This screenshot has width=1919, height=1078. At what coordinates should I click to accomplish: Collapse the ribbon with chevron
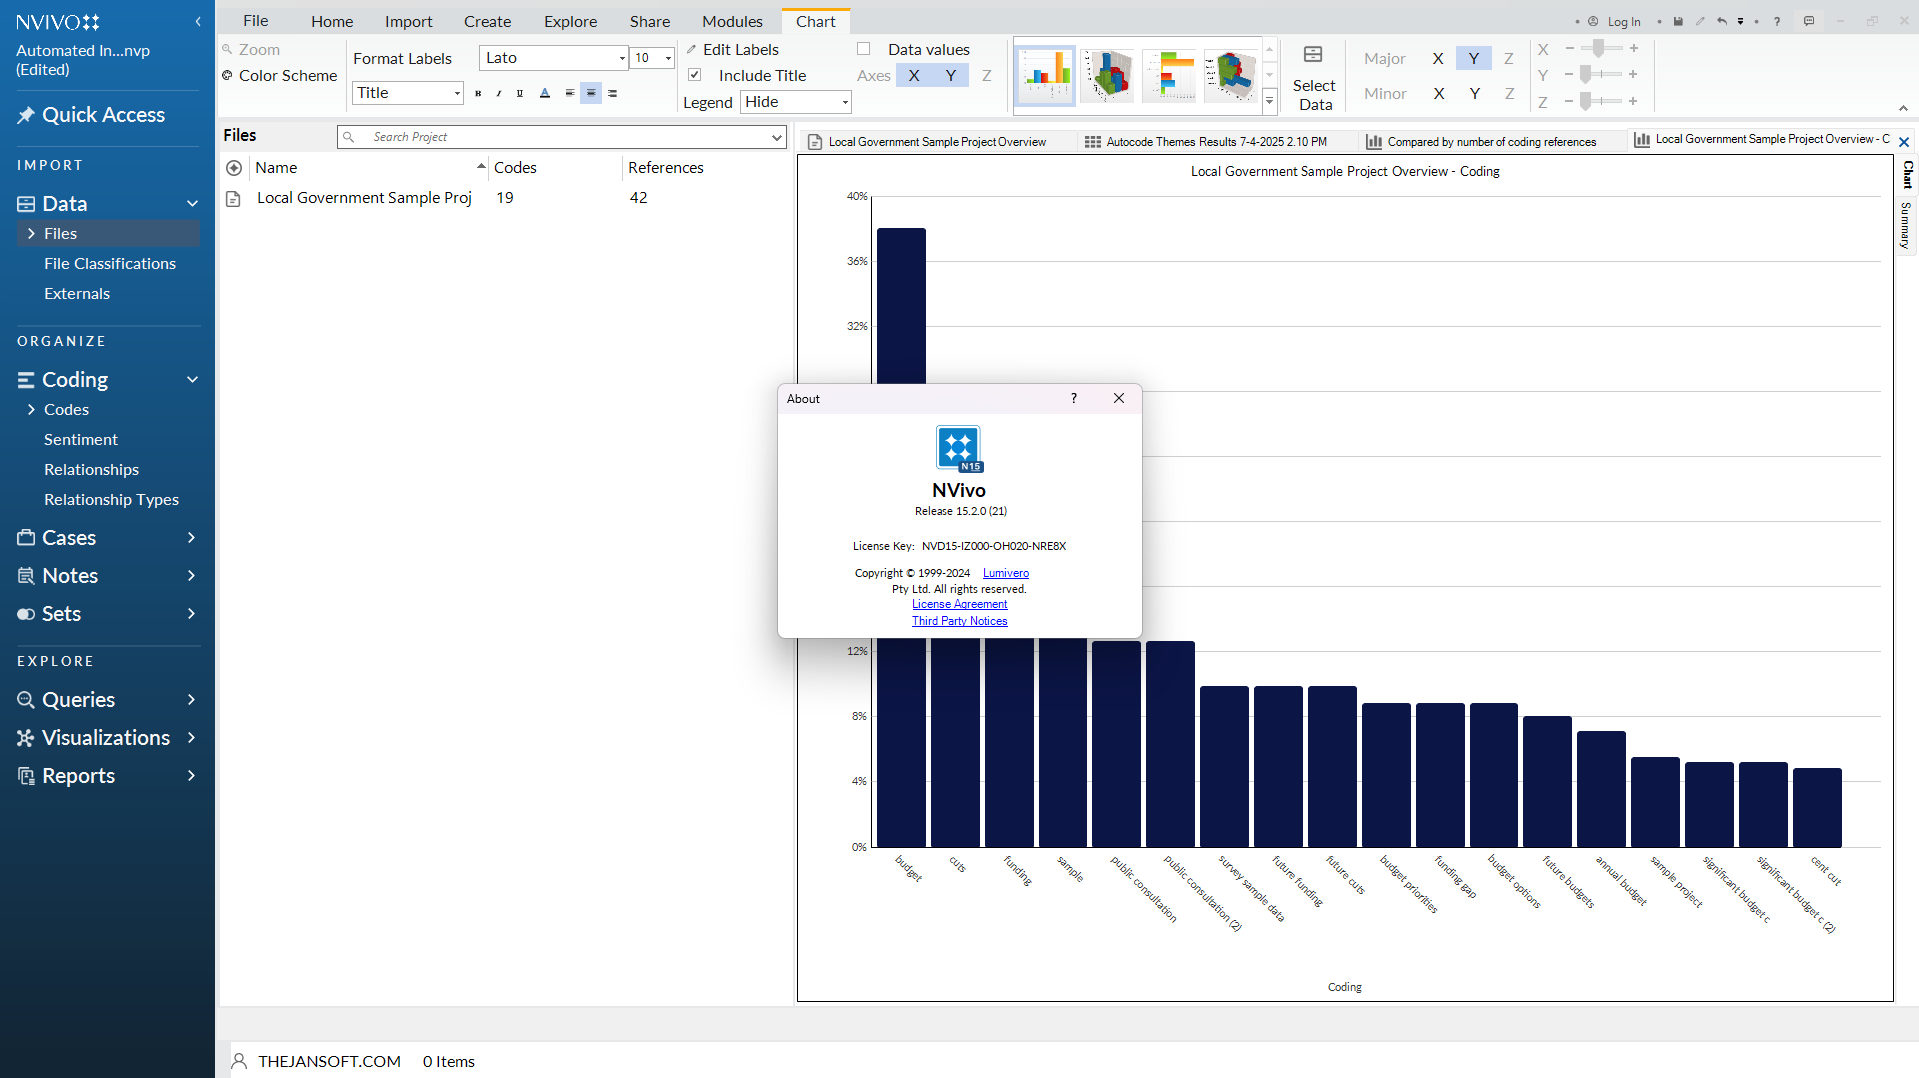click(1903, 108)
